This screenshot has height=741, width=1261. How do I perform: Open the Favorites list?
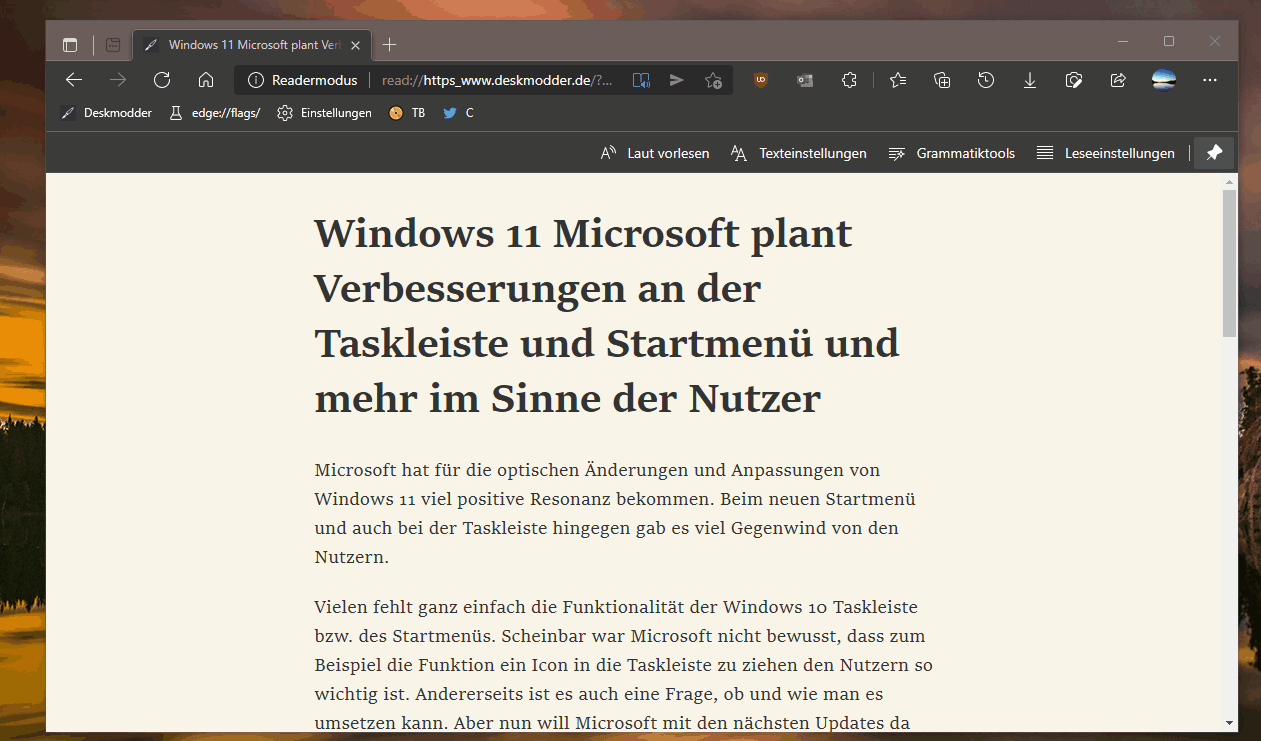tap(898, 80)
